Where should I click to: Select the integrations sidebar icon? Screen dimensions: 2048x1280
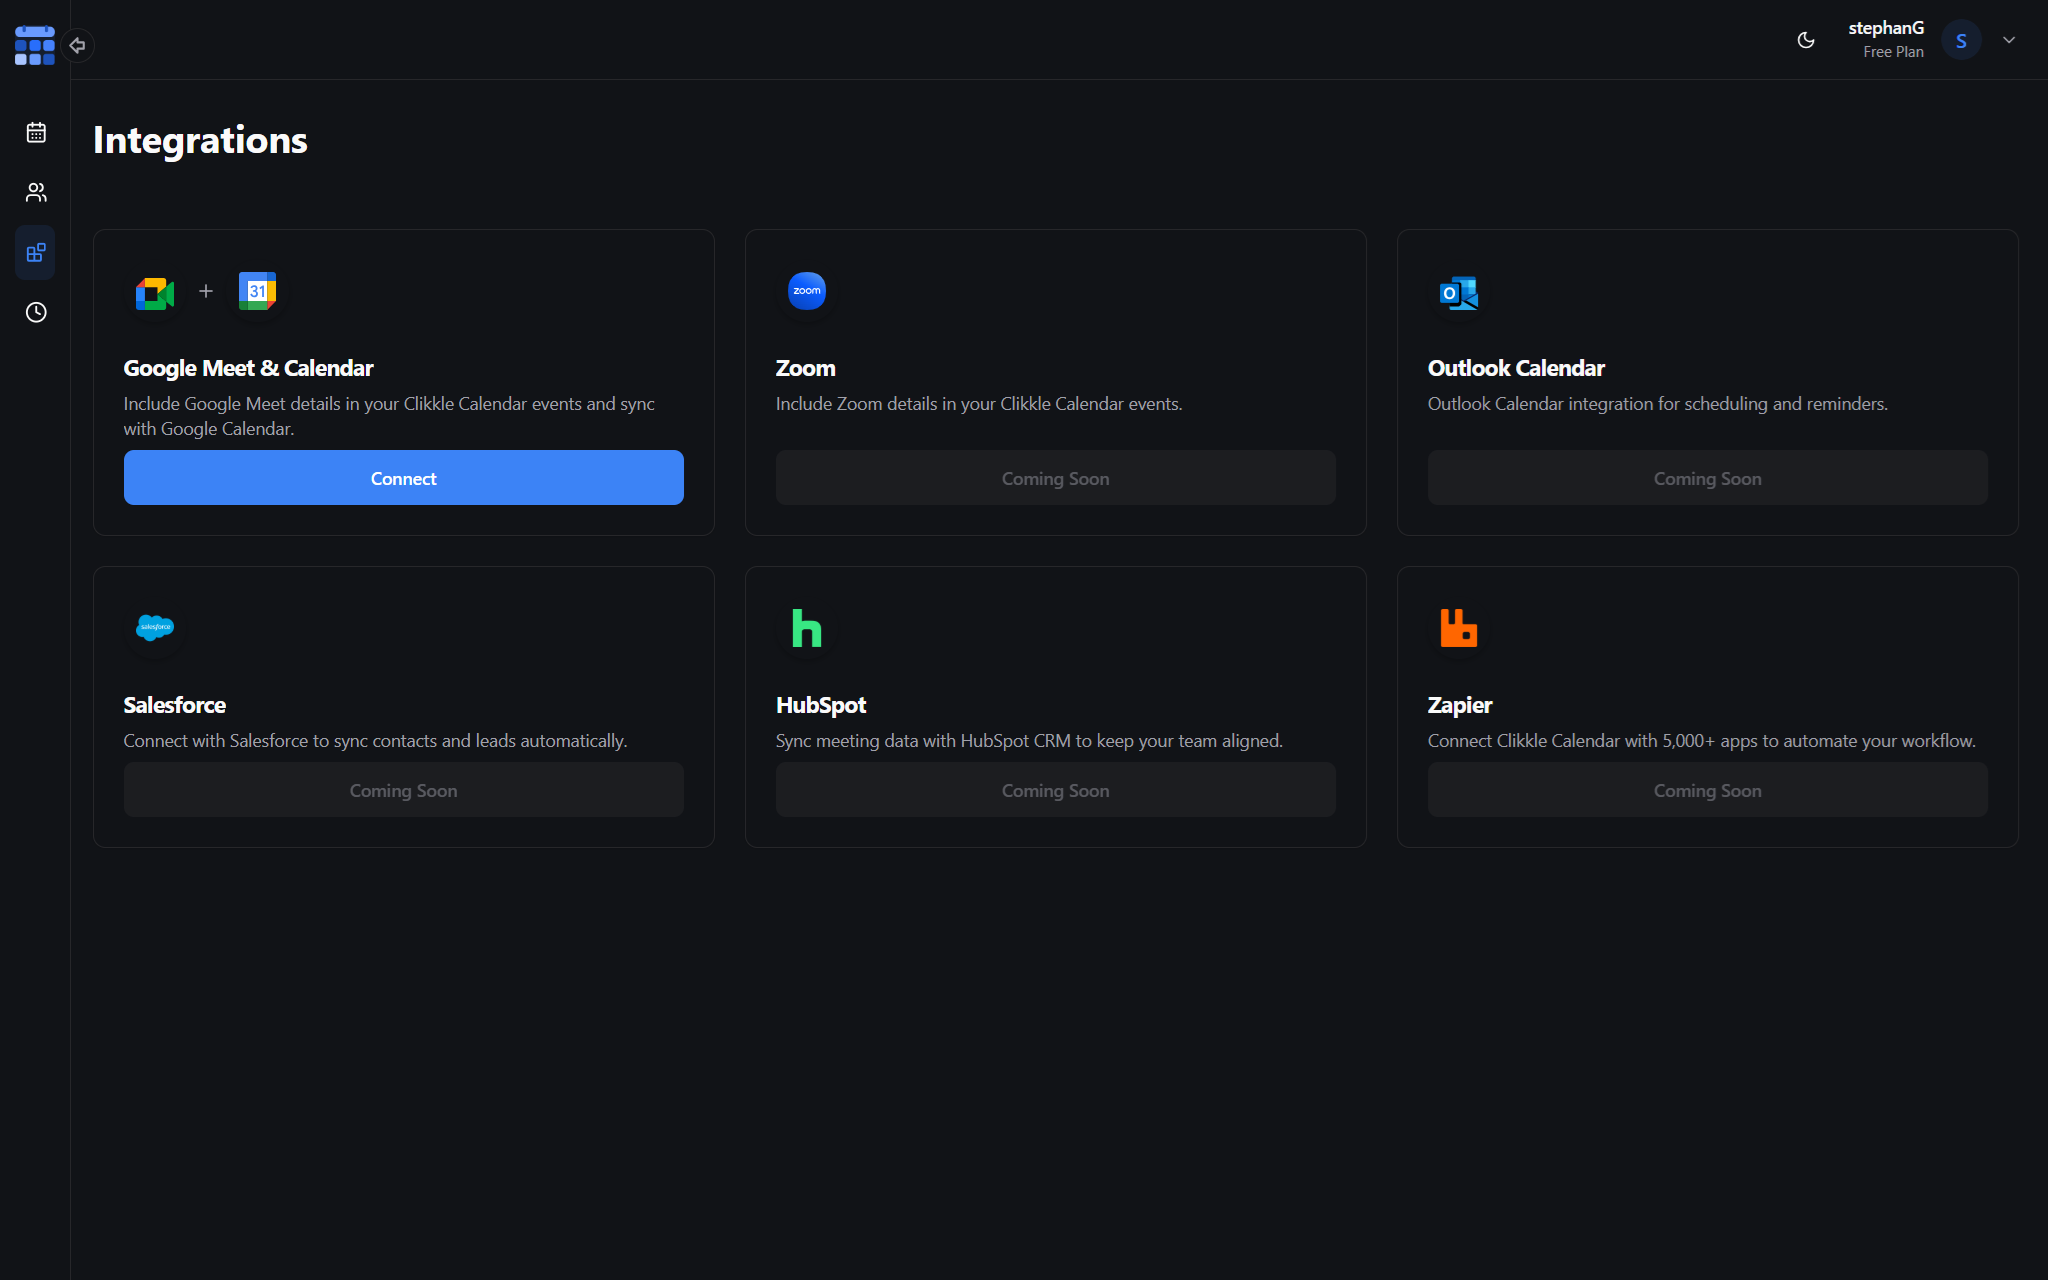coord(36,252)
